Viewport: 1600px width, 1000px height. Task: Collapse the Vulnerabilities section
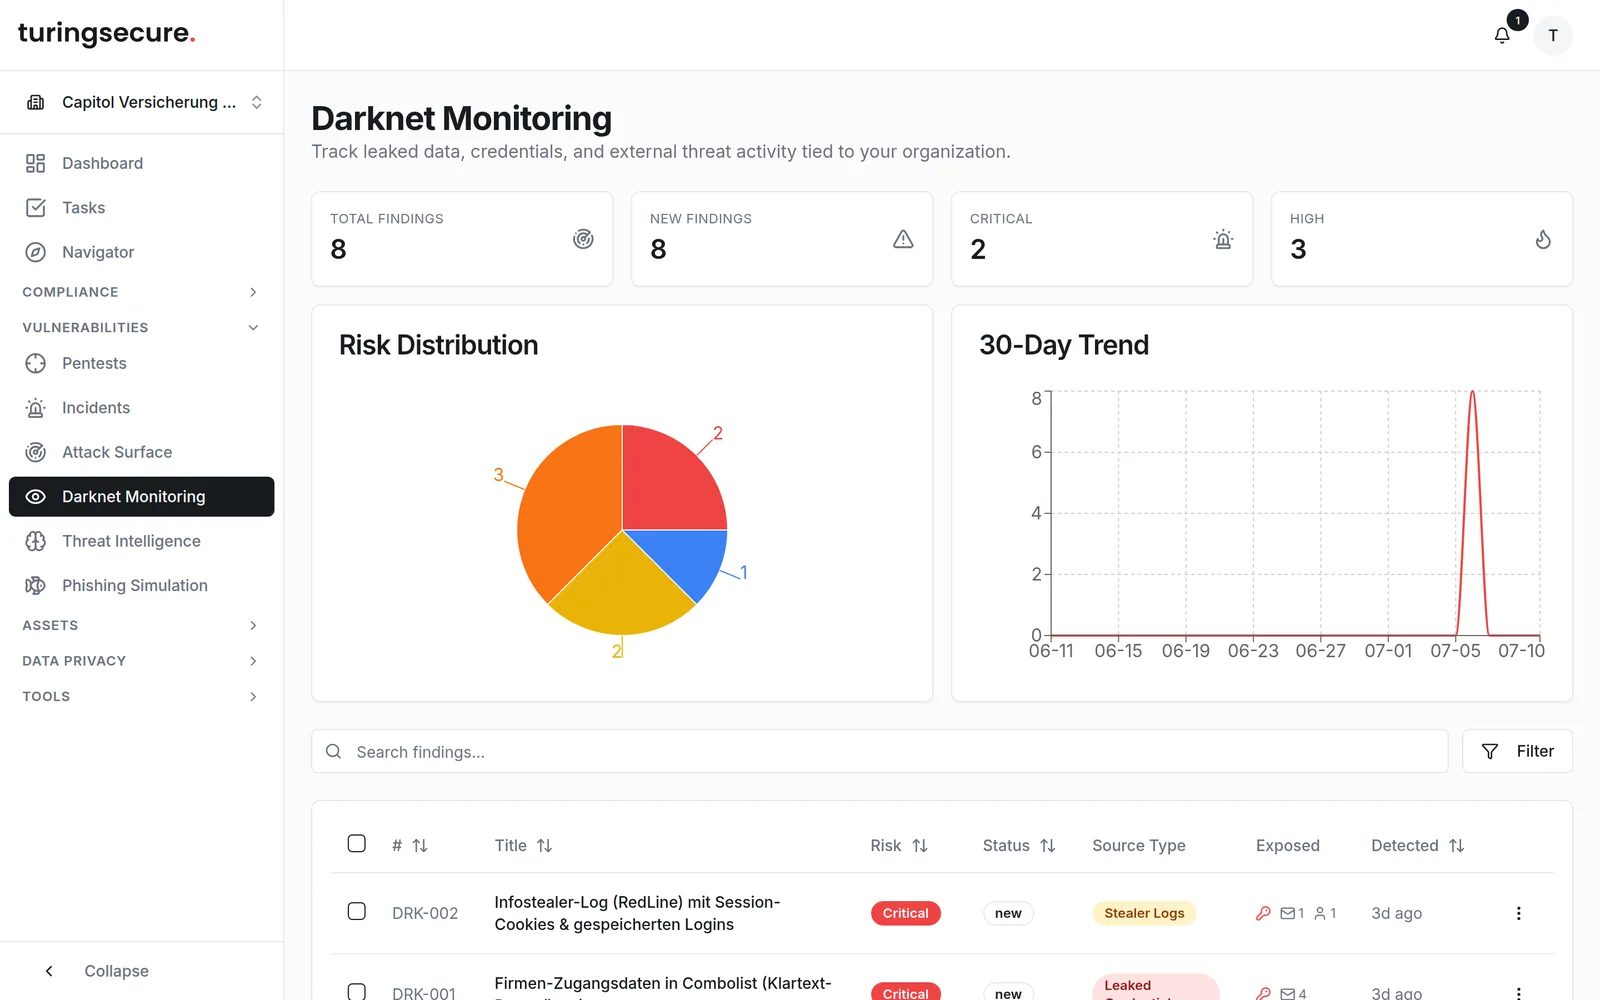coord(142,327)
